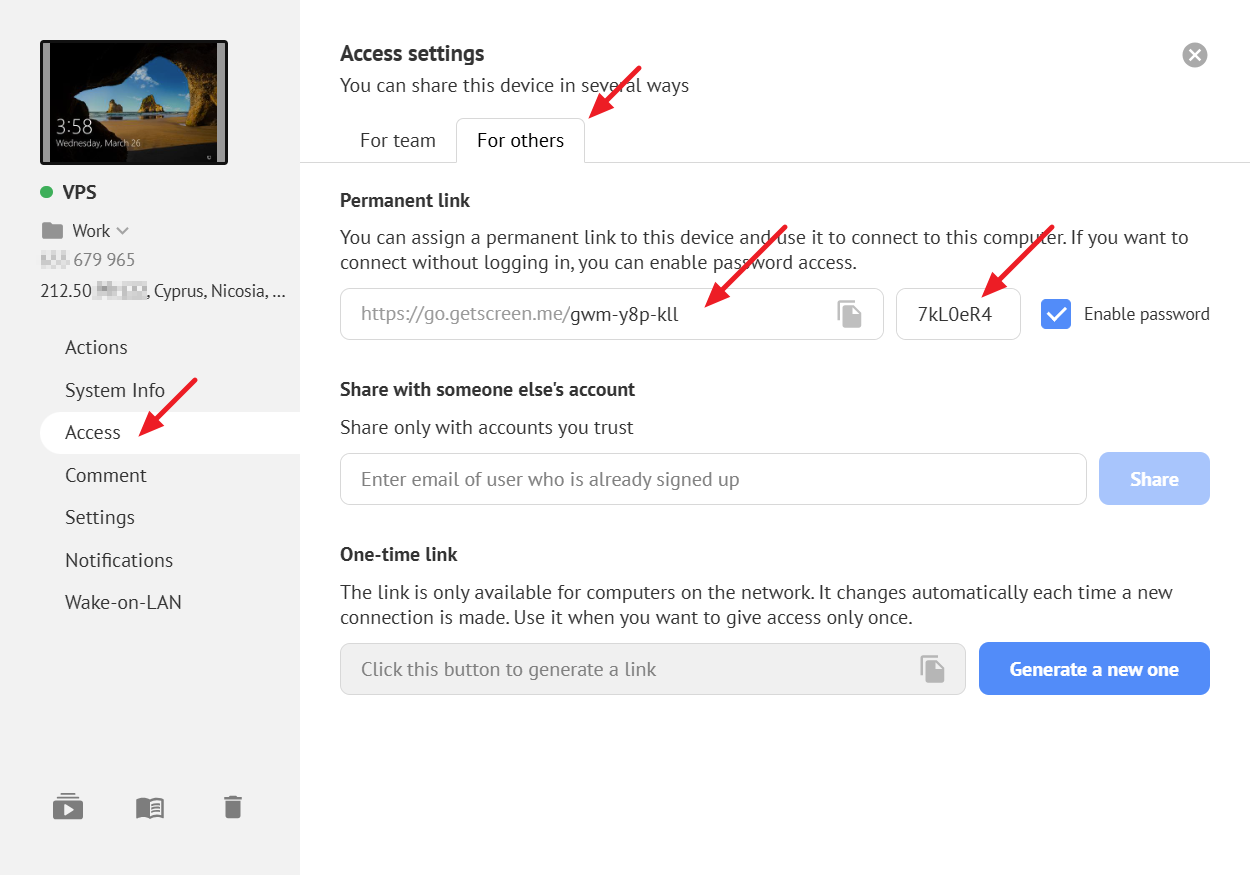Select the For others tab

(x=520, y=140)
